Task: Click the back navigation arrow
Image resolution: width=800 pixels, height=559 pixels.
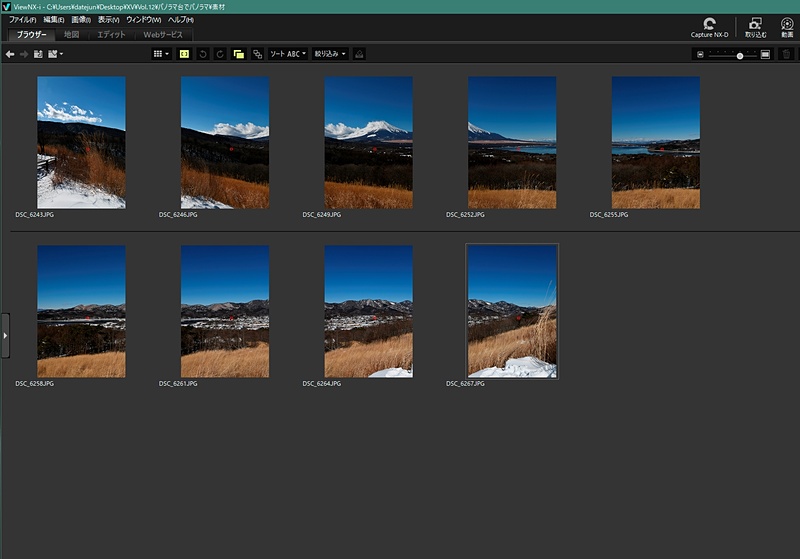Action: 10,54
